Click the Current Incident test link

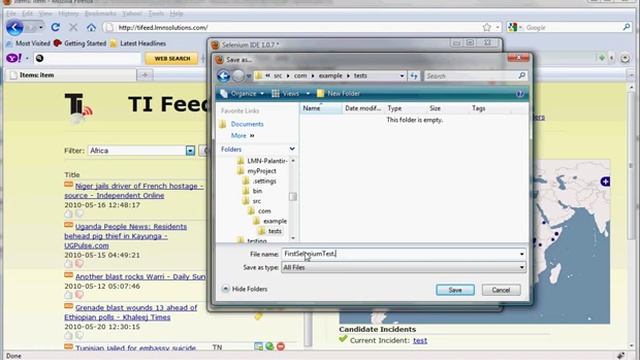420,340
